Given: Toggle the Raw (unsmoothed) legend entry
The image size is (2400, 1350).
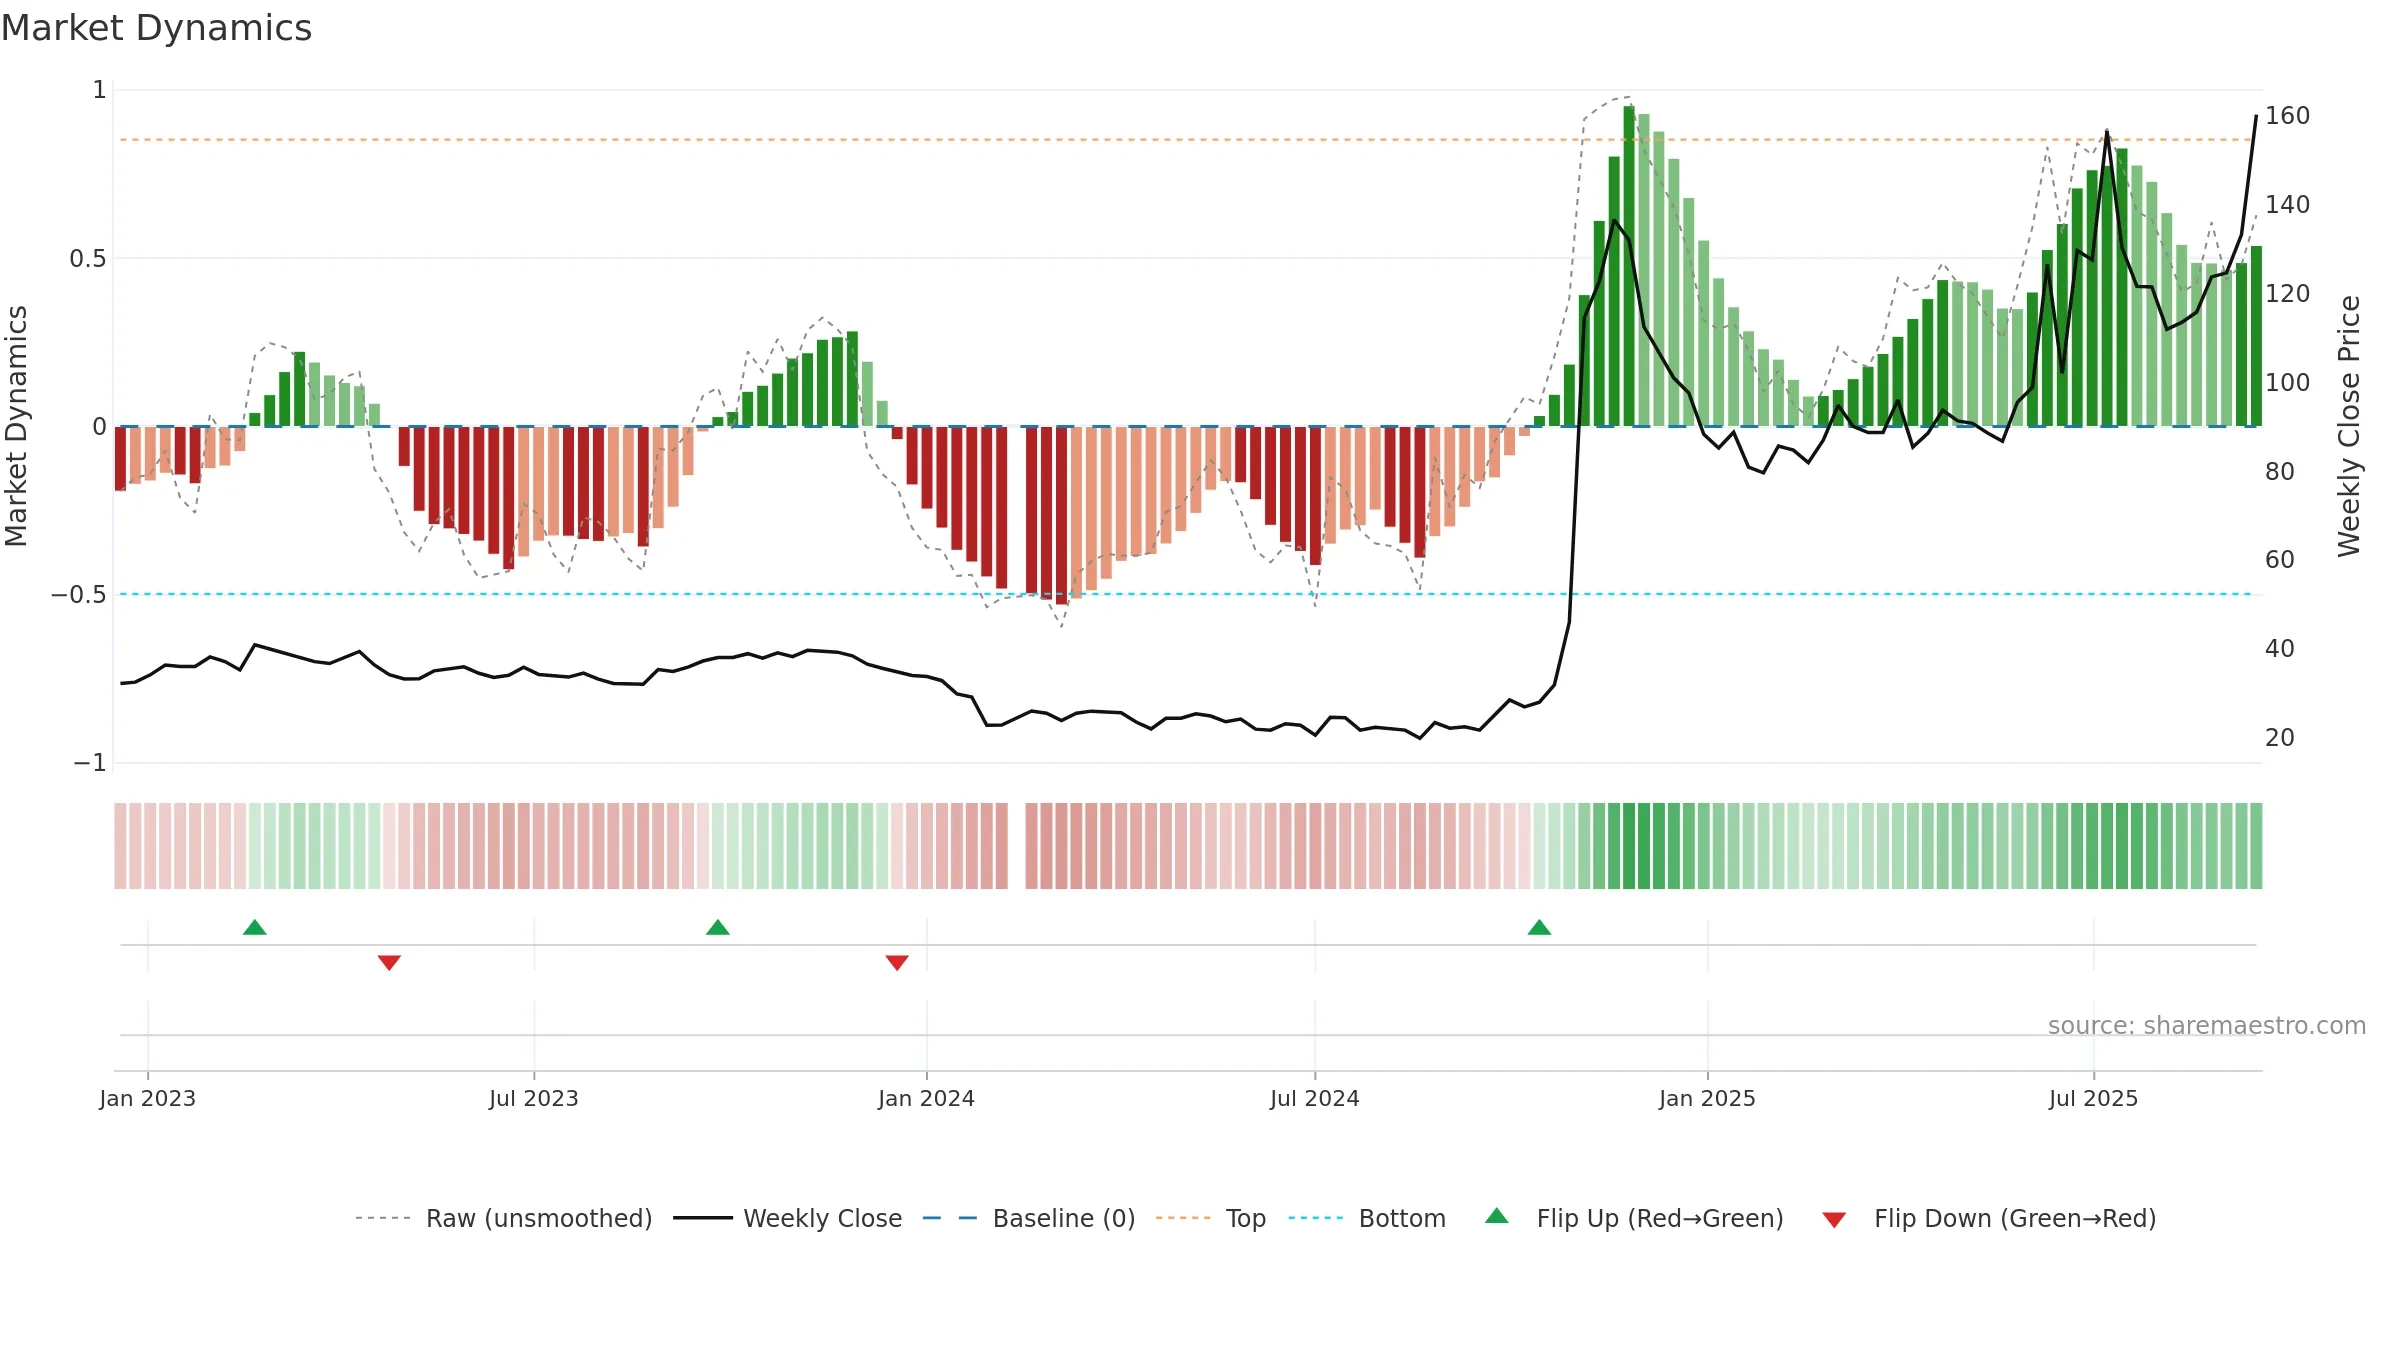Looking at the screenshot, I should click(x=503, y=1218).
